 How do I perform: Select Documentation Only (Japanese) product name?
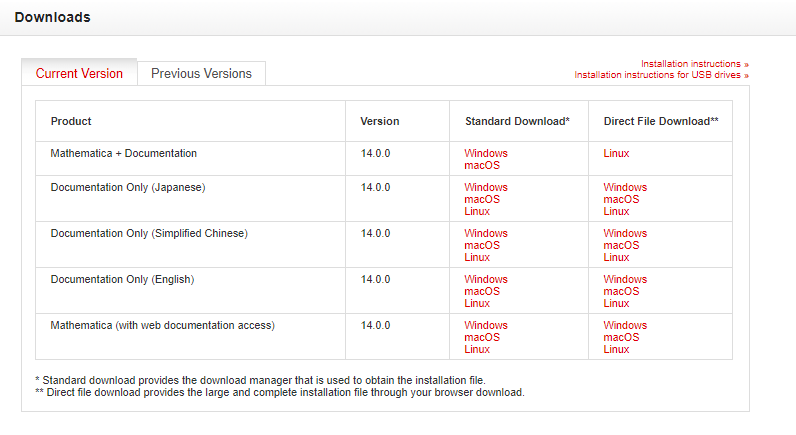coord(128,188)
